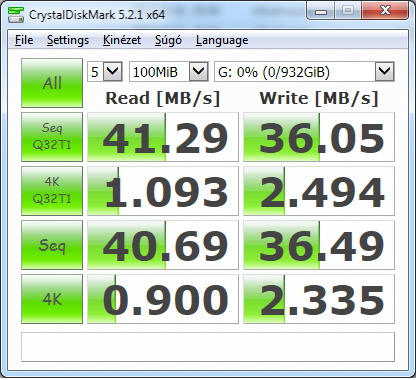The image size is (416, 380).
Task: Select the 4K read value 0.900
Action: pyautogui.click(x=163, y=299)
